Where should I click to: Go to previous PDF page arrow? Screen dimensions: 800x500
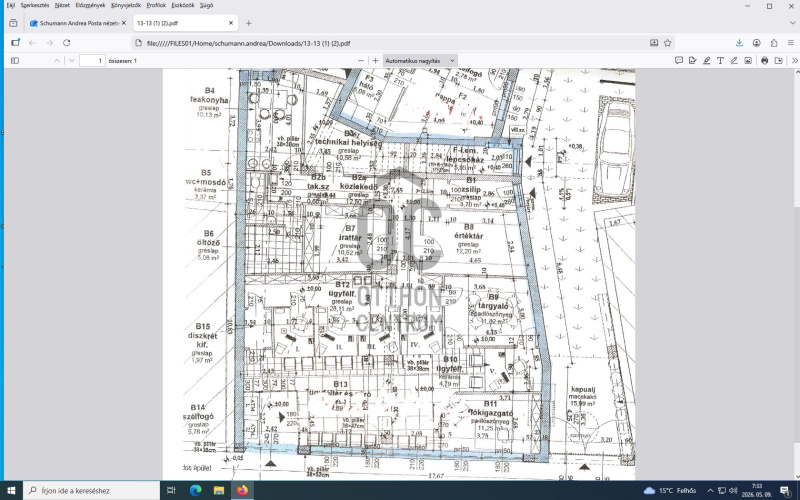pyautogui.click(x=57, y=61)
